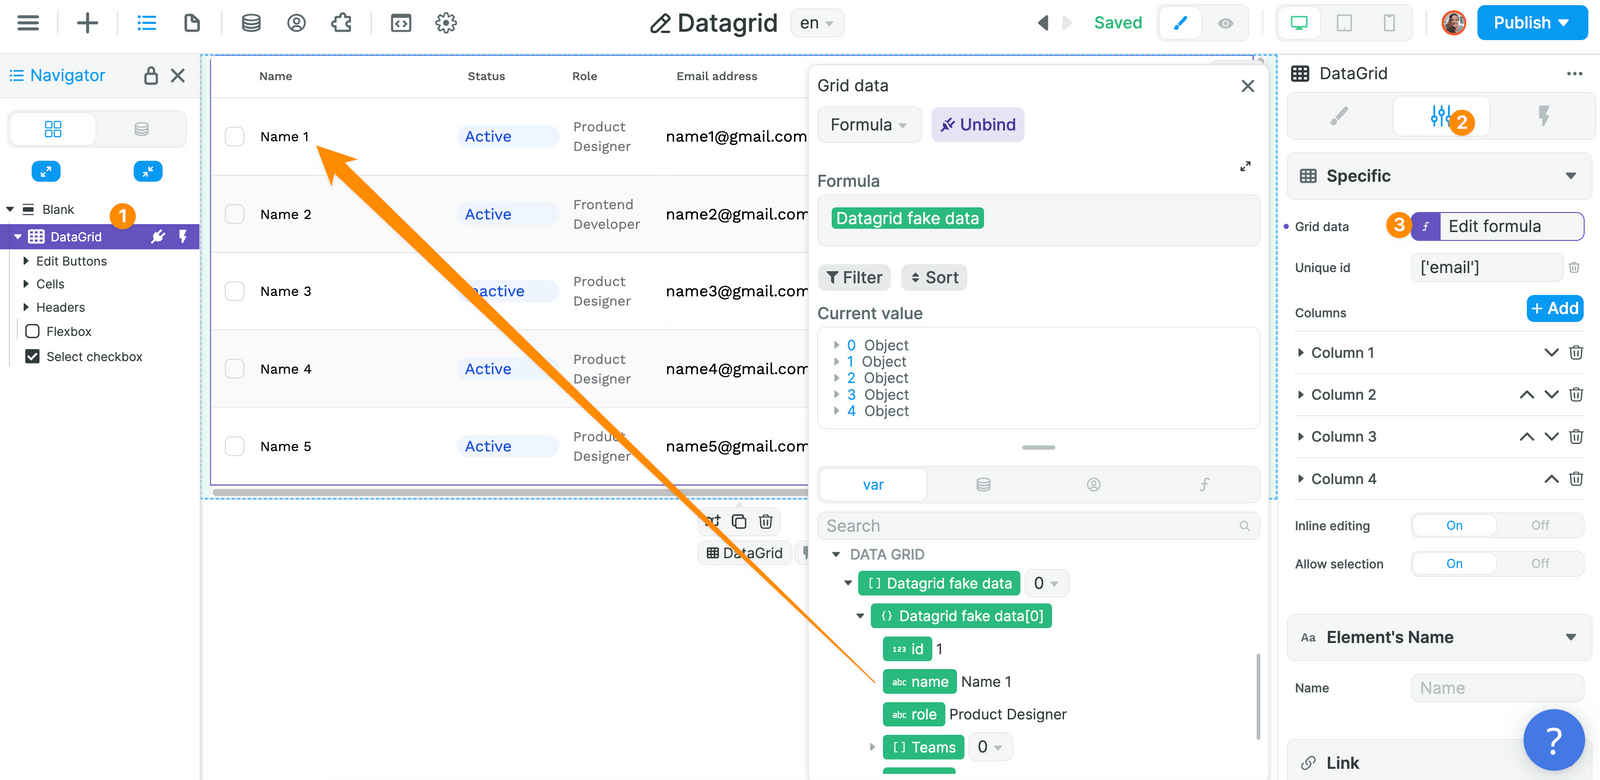Switch to preview mode eye icon

1225,23
